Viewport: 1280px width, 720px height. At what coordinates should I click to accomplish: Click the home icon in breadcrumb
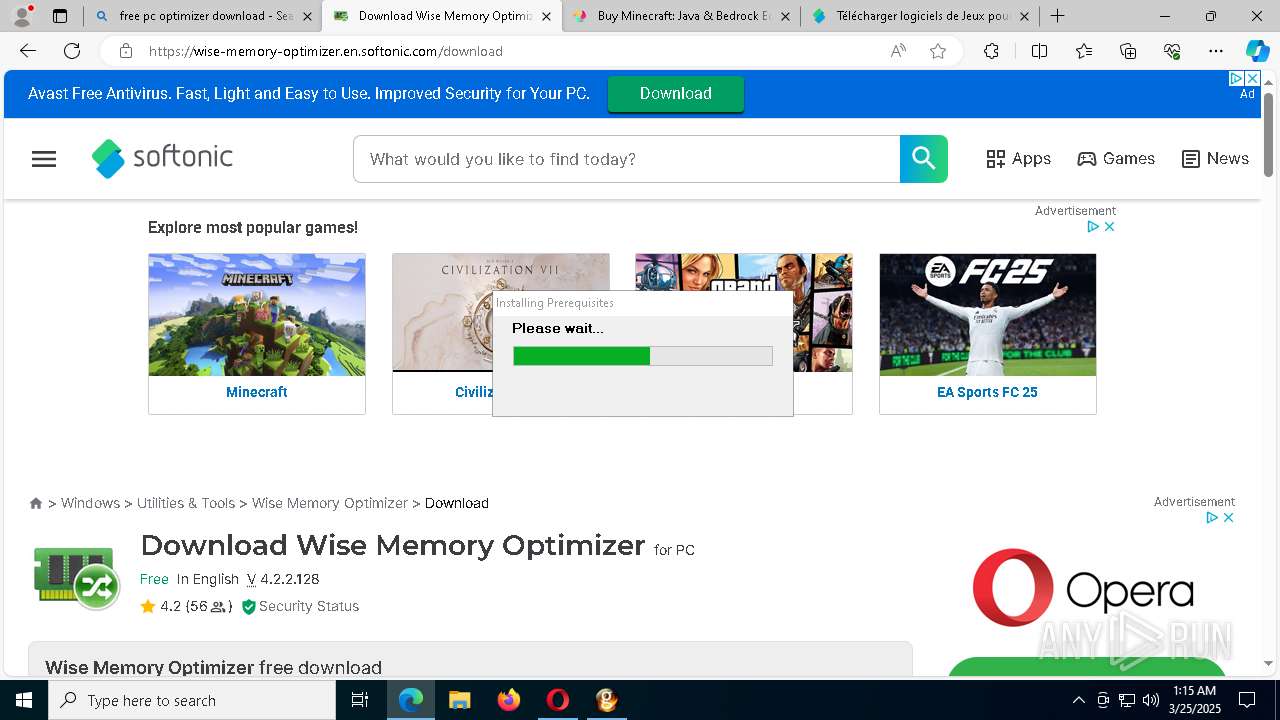(x=36, y=503)
